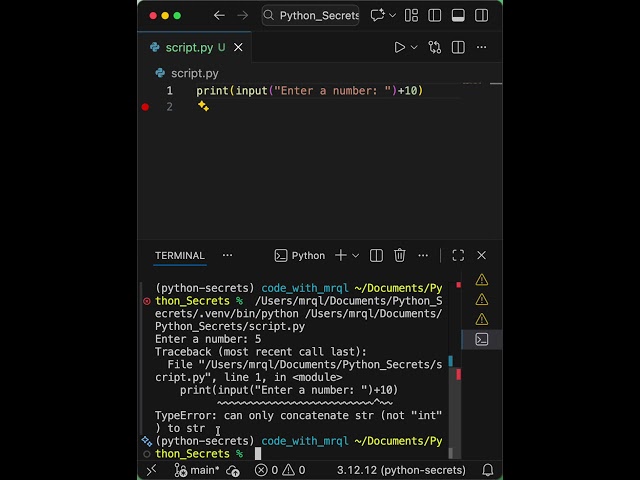The image size is (640, 480).
Task: Toggle the bottom panel visibility
Action: pyautogui.click(x=458, y=16)
